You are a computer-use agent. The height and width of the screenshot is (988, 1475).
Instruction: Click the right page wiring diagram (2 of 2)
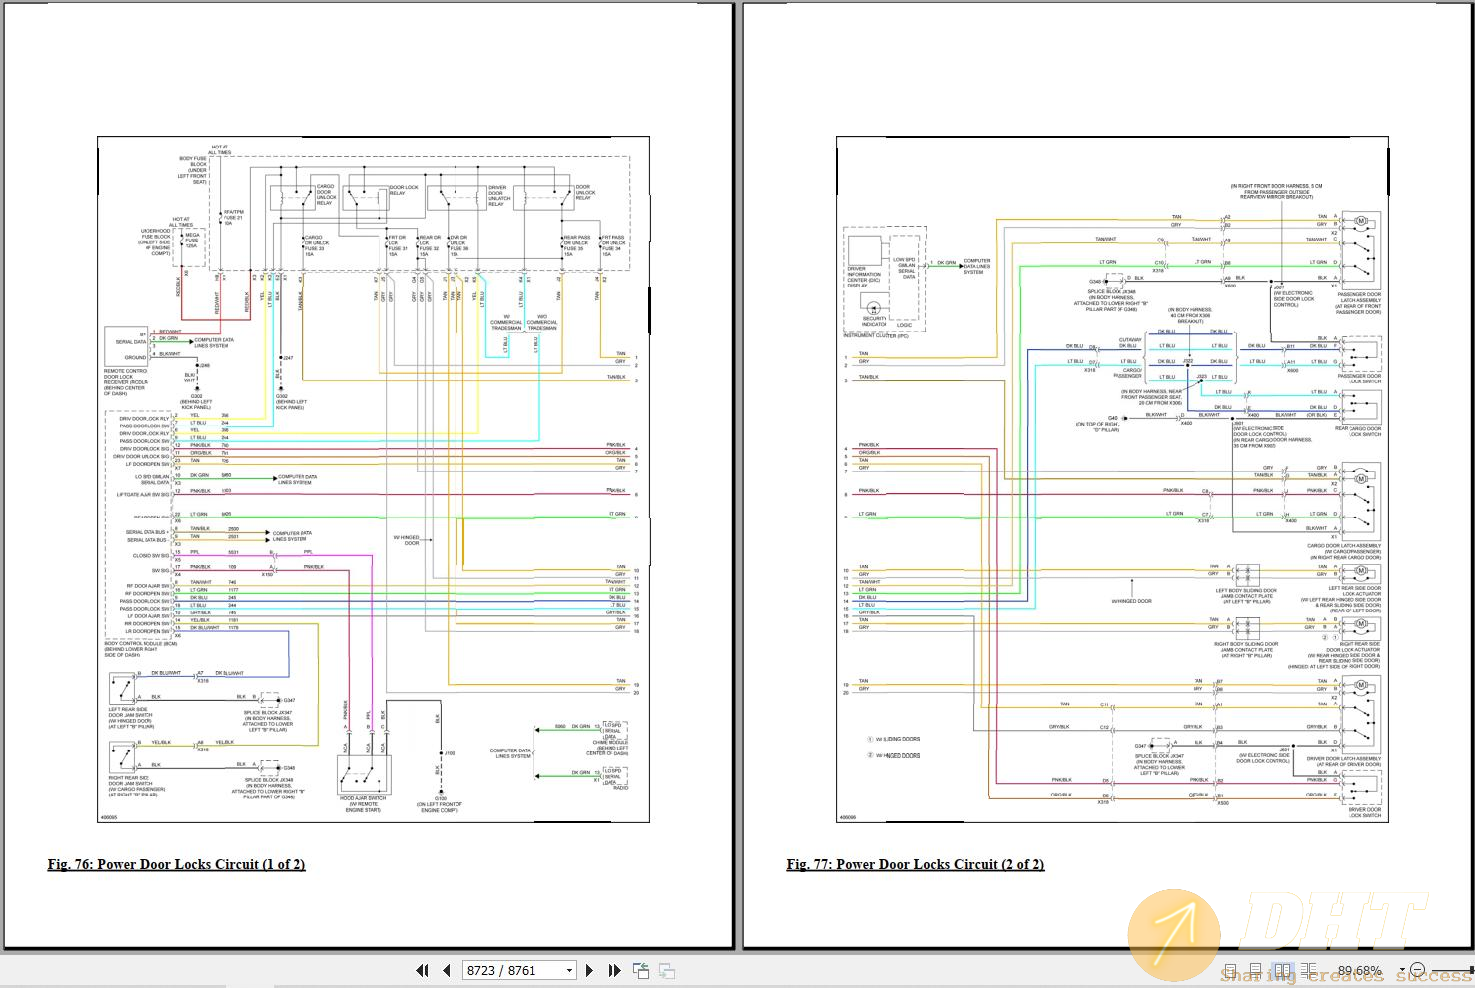pos(1112,480)
